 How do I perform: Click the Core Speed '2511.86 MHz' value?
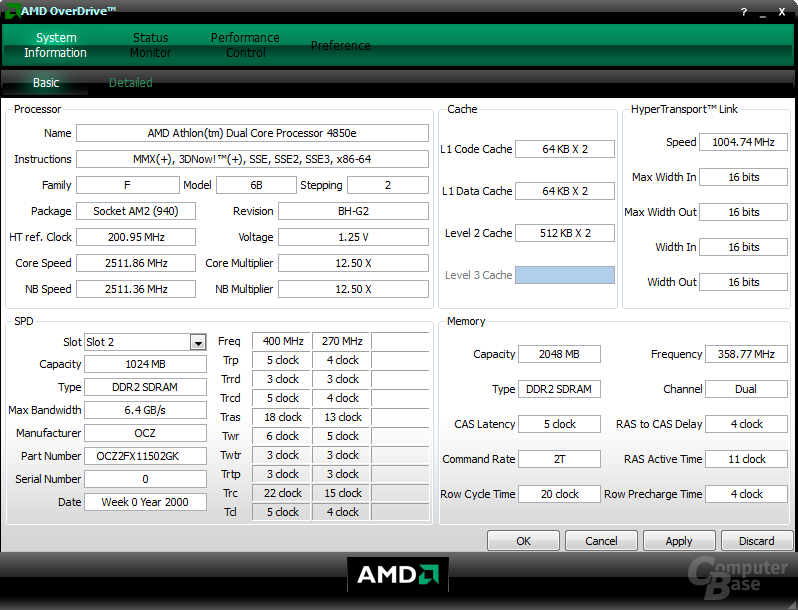136,263
